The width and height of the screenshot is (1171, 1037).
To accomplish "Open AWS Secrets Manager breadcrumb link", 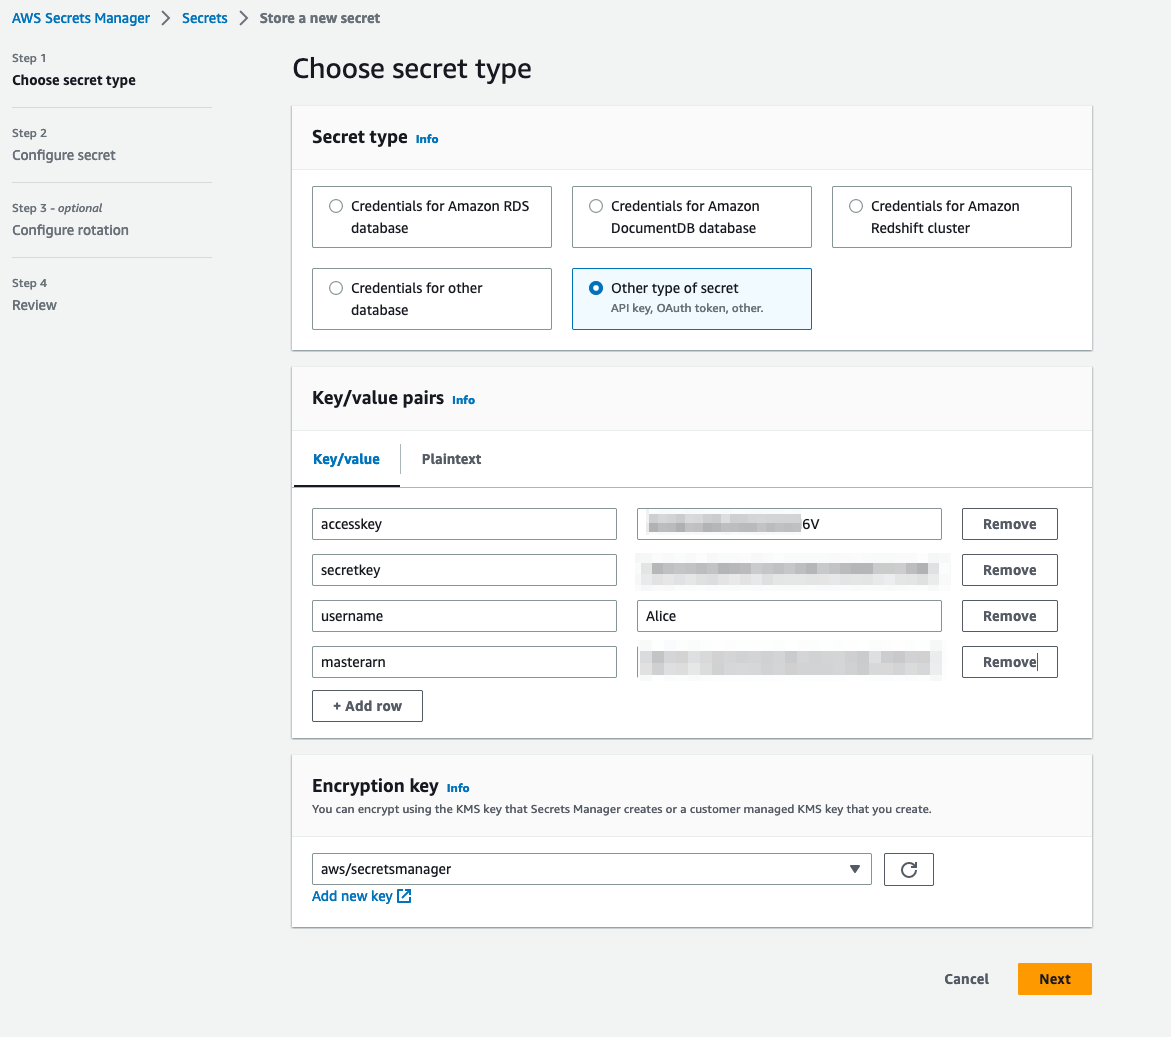I will [81, 18].
